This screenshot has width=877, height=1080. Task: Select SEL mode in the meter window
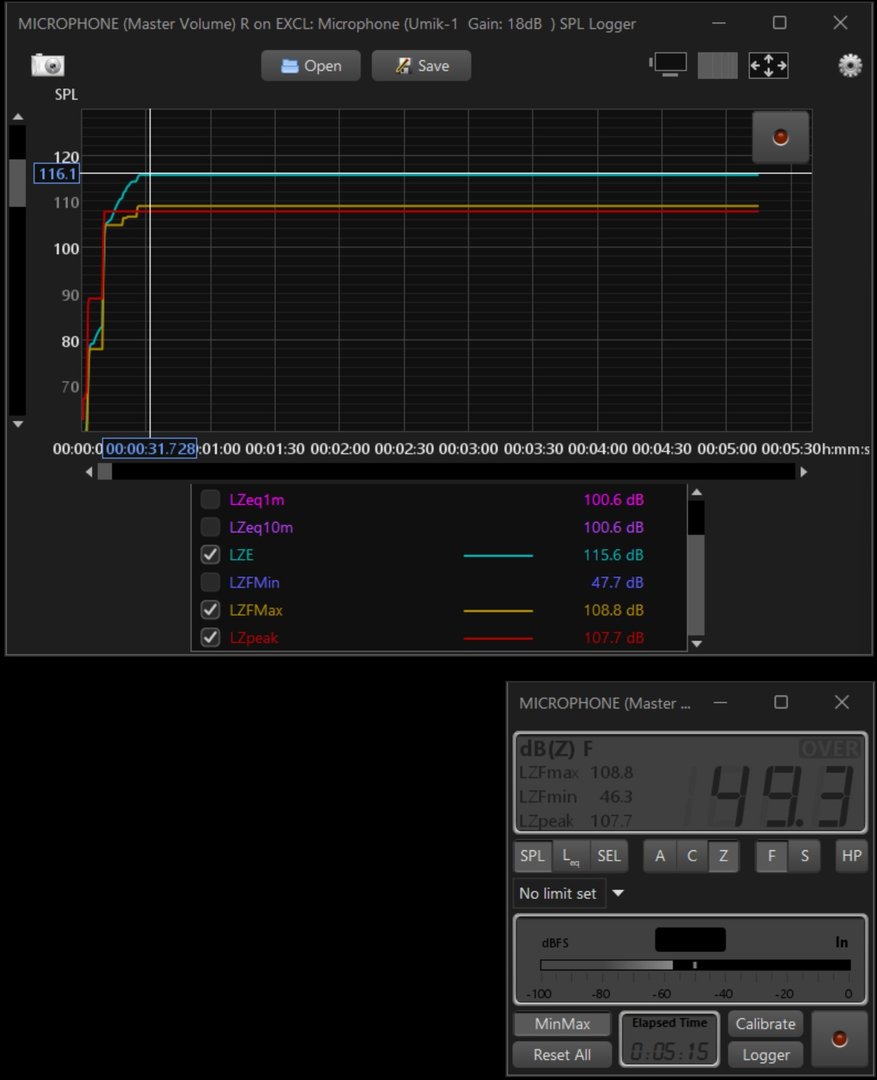(x=609, y=856)
